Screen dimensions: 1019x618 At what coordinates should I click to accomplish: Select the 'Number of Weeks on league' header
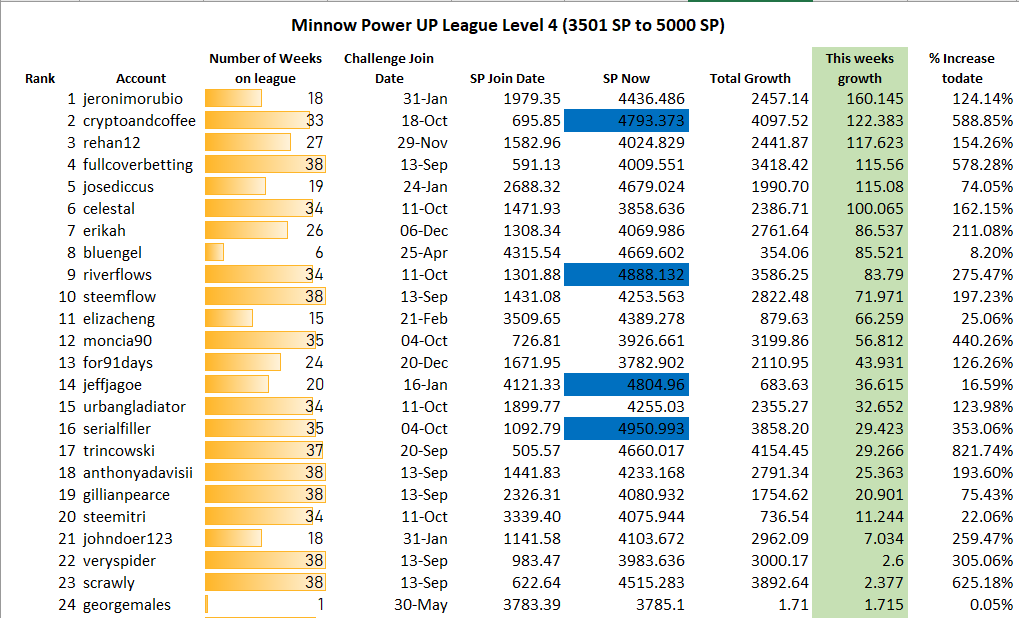pos(265,68)
